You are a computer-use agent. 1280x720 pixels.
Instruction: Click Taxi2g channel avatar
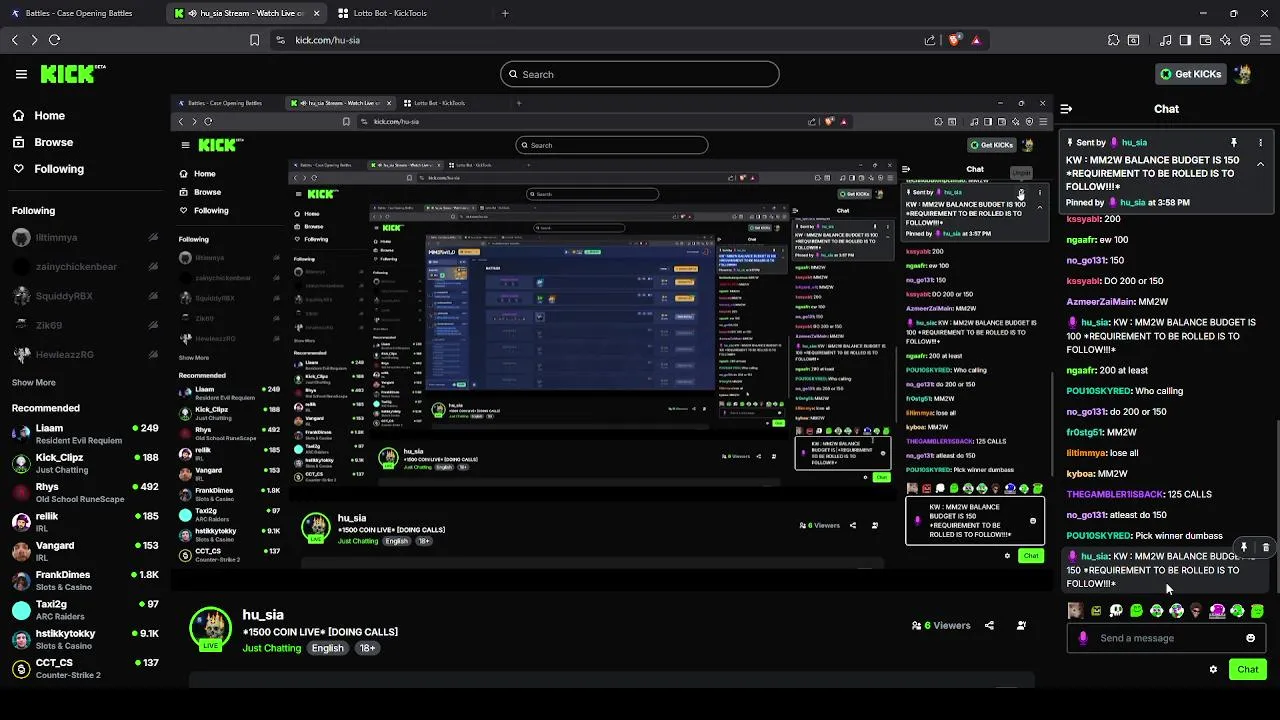21,610
